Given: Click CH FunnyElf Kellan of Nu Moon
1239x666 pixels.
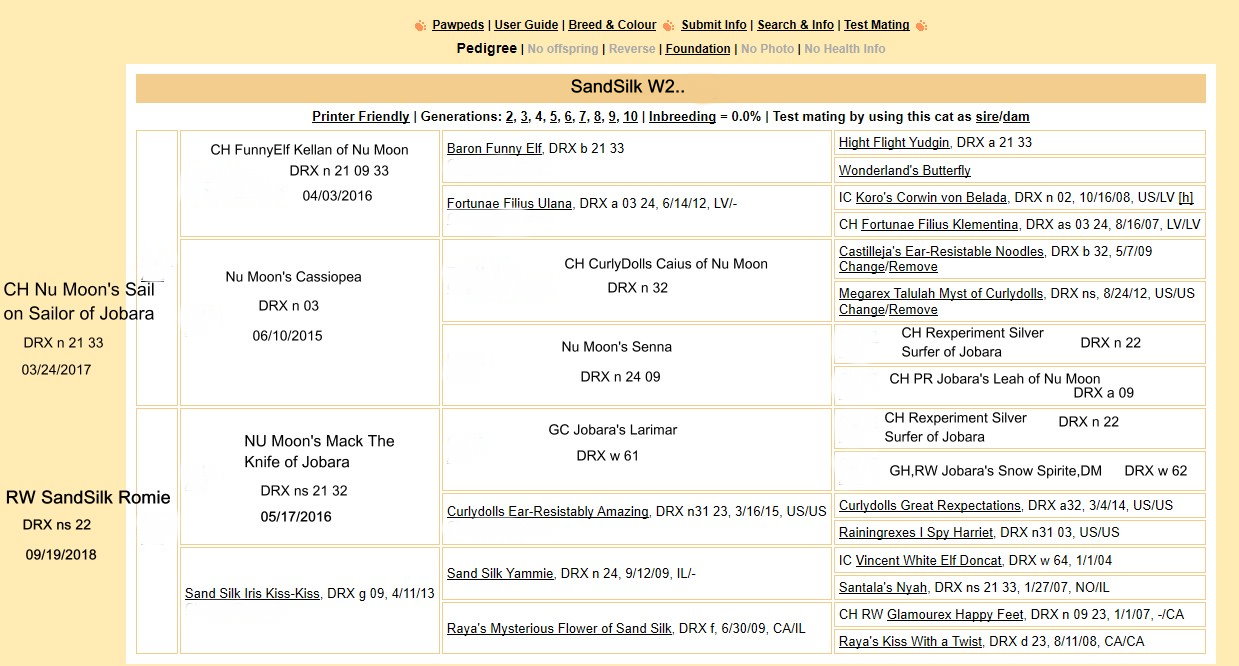Looking at the screenshot, I should (309, 150).
